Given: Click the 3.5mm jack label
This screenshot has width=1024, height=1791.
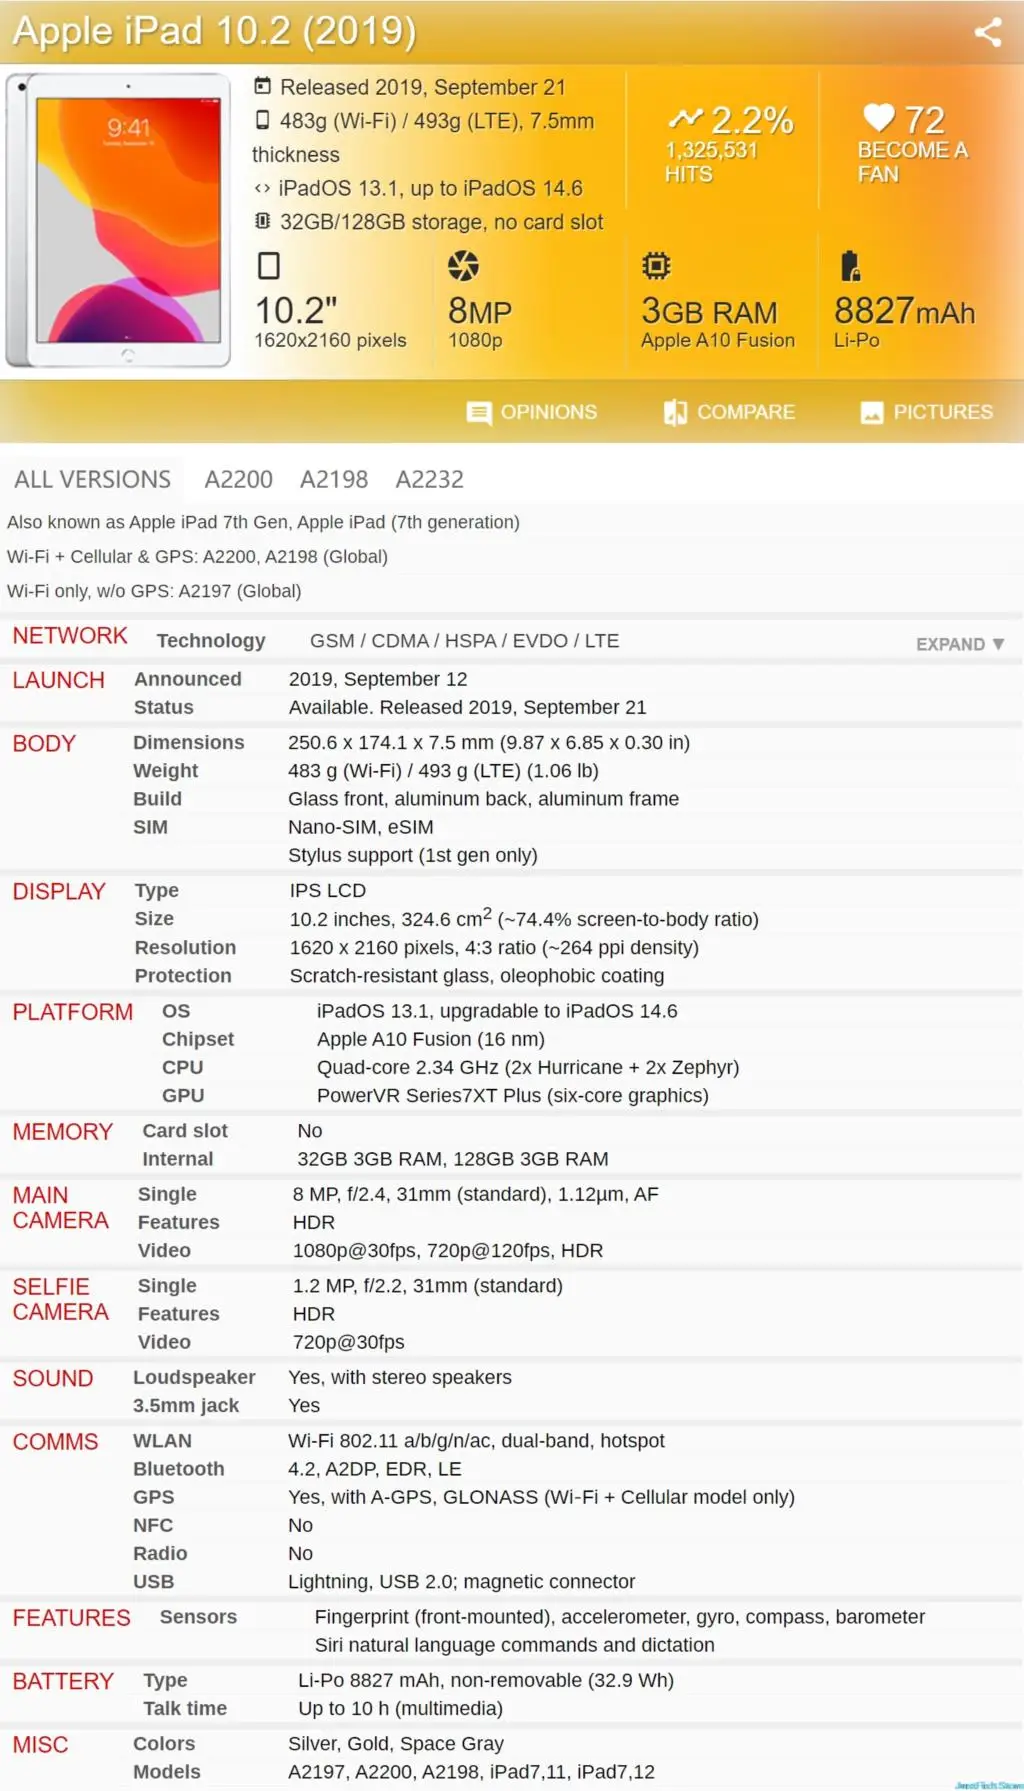Looking at the screenshot, I should (186, 1405).
